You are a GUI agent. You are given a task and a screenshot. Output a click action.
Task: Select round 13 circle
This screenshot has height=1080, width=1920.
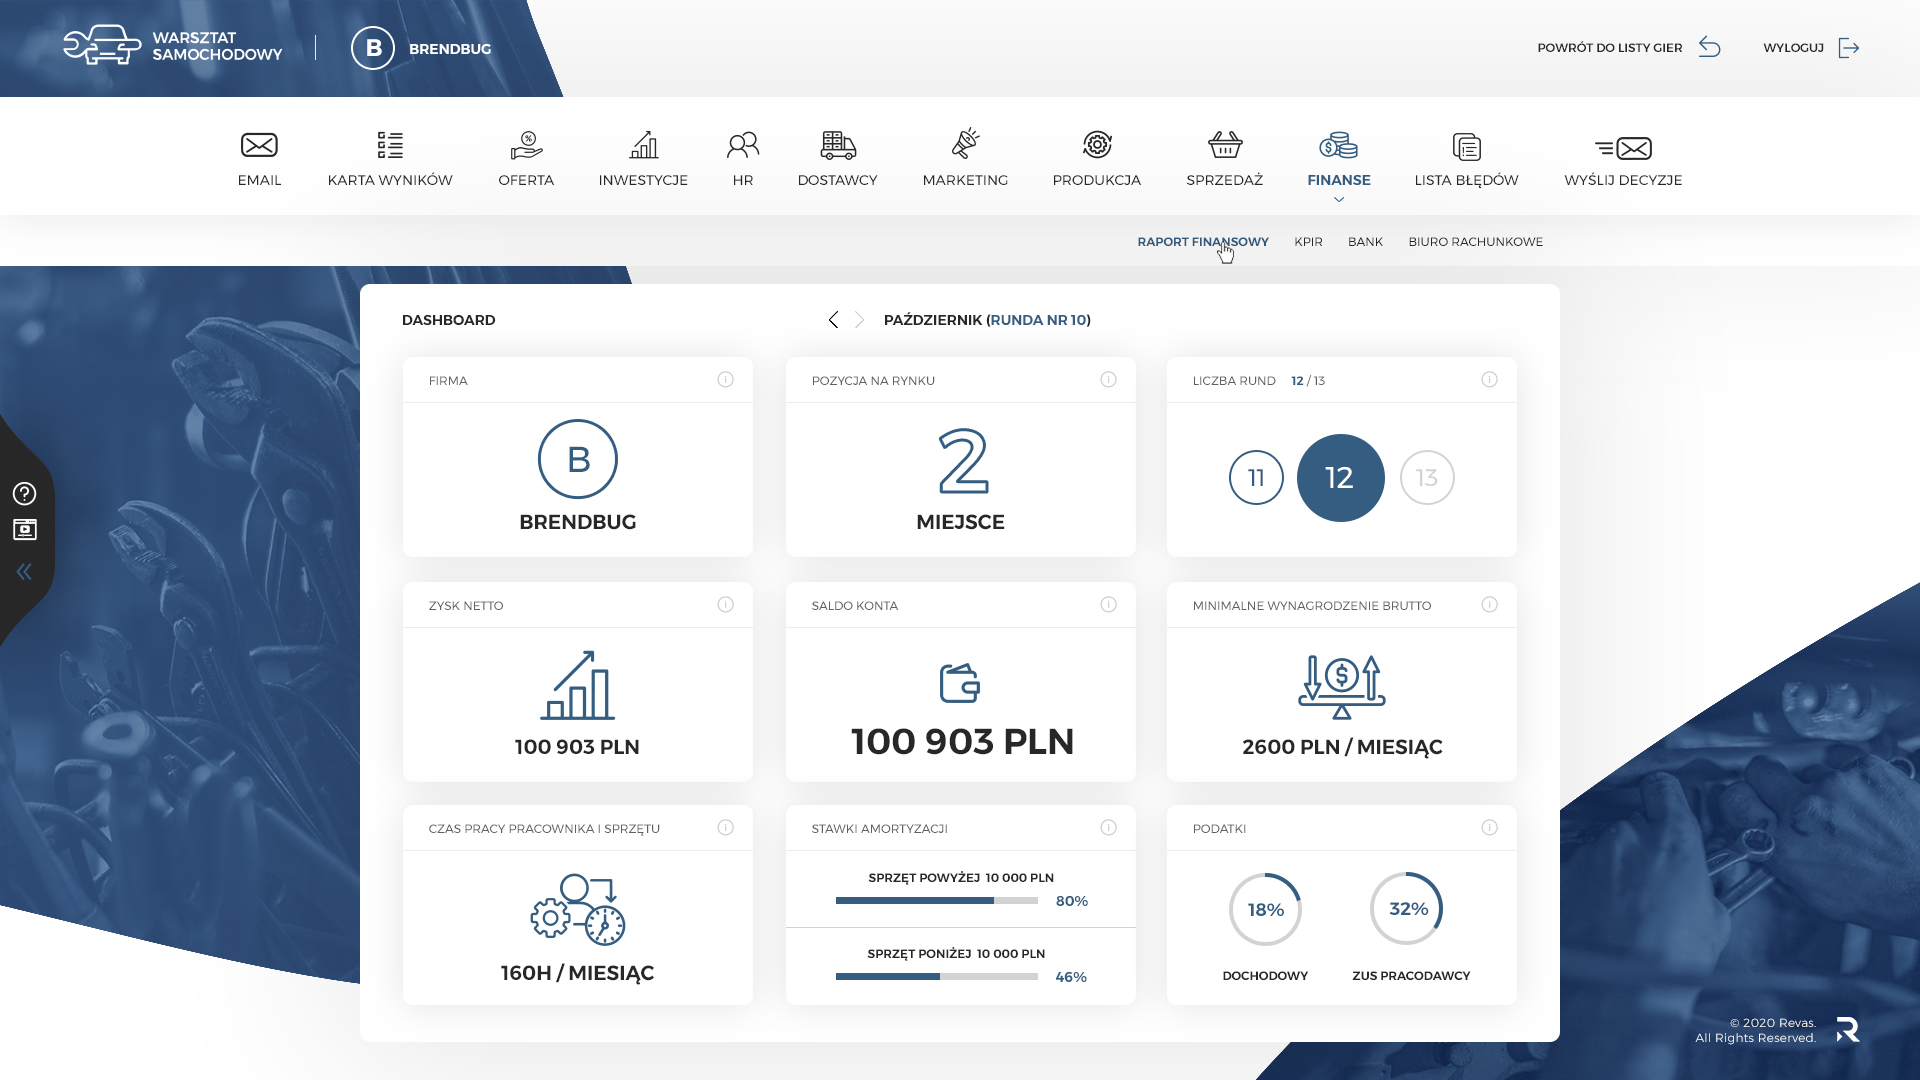click(1427, 478)
